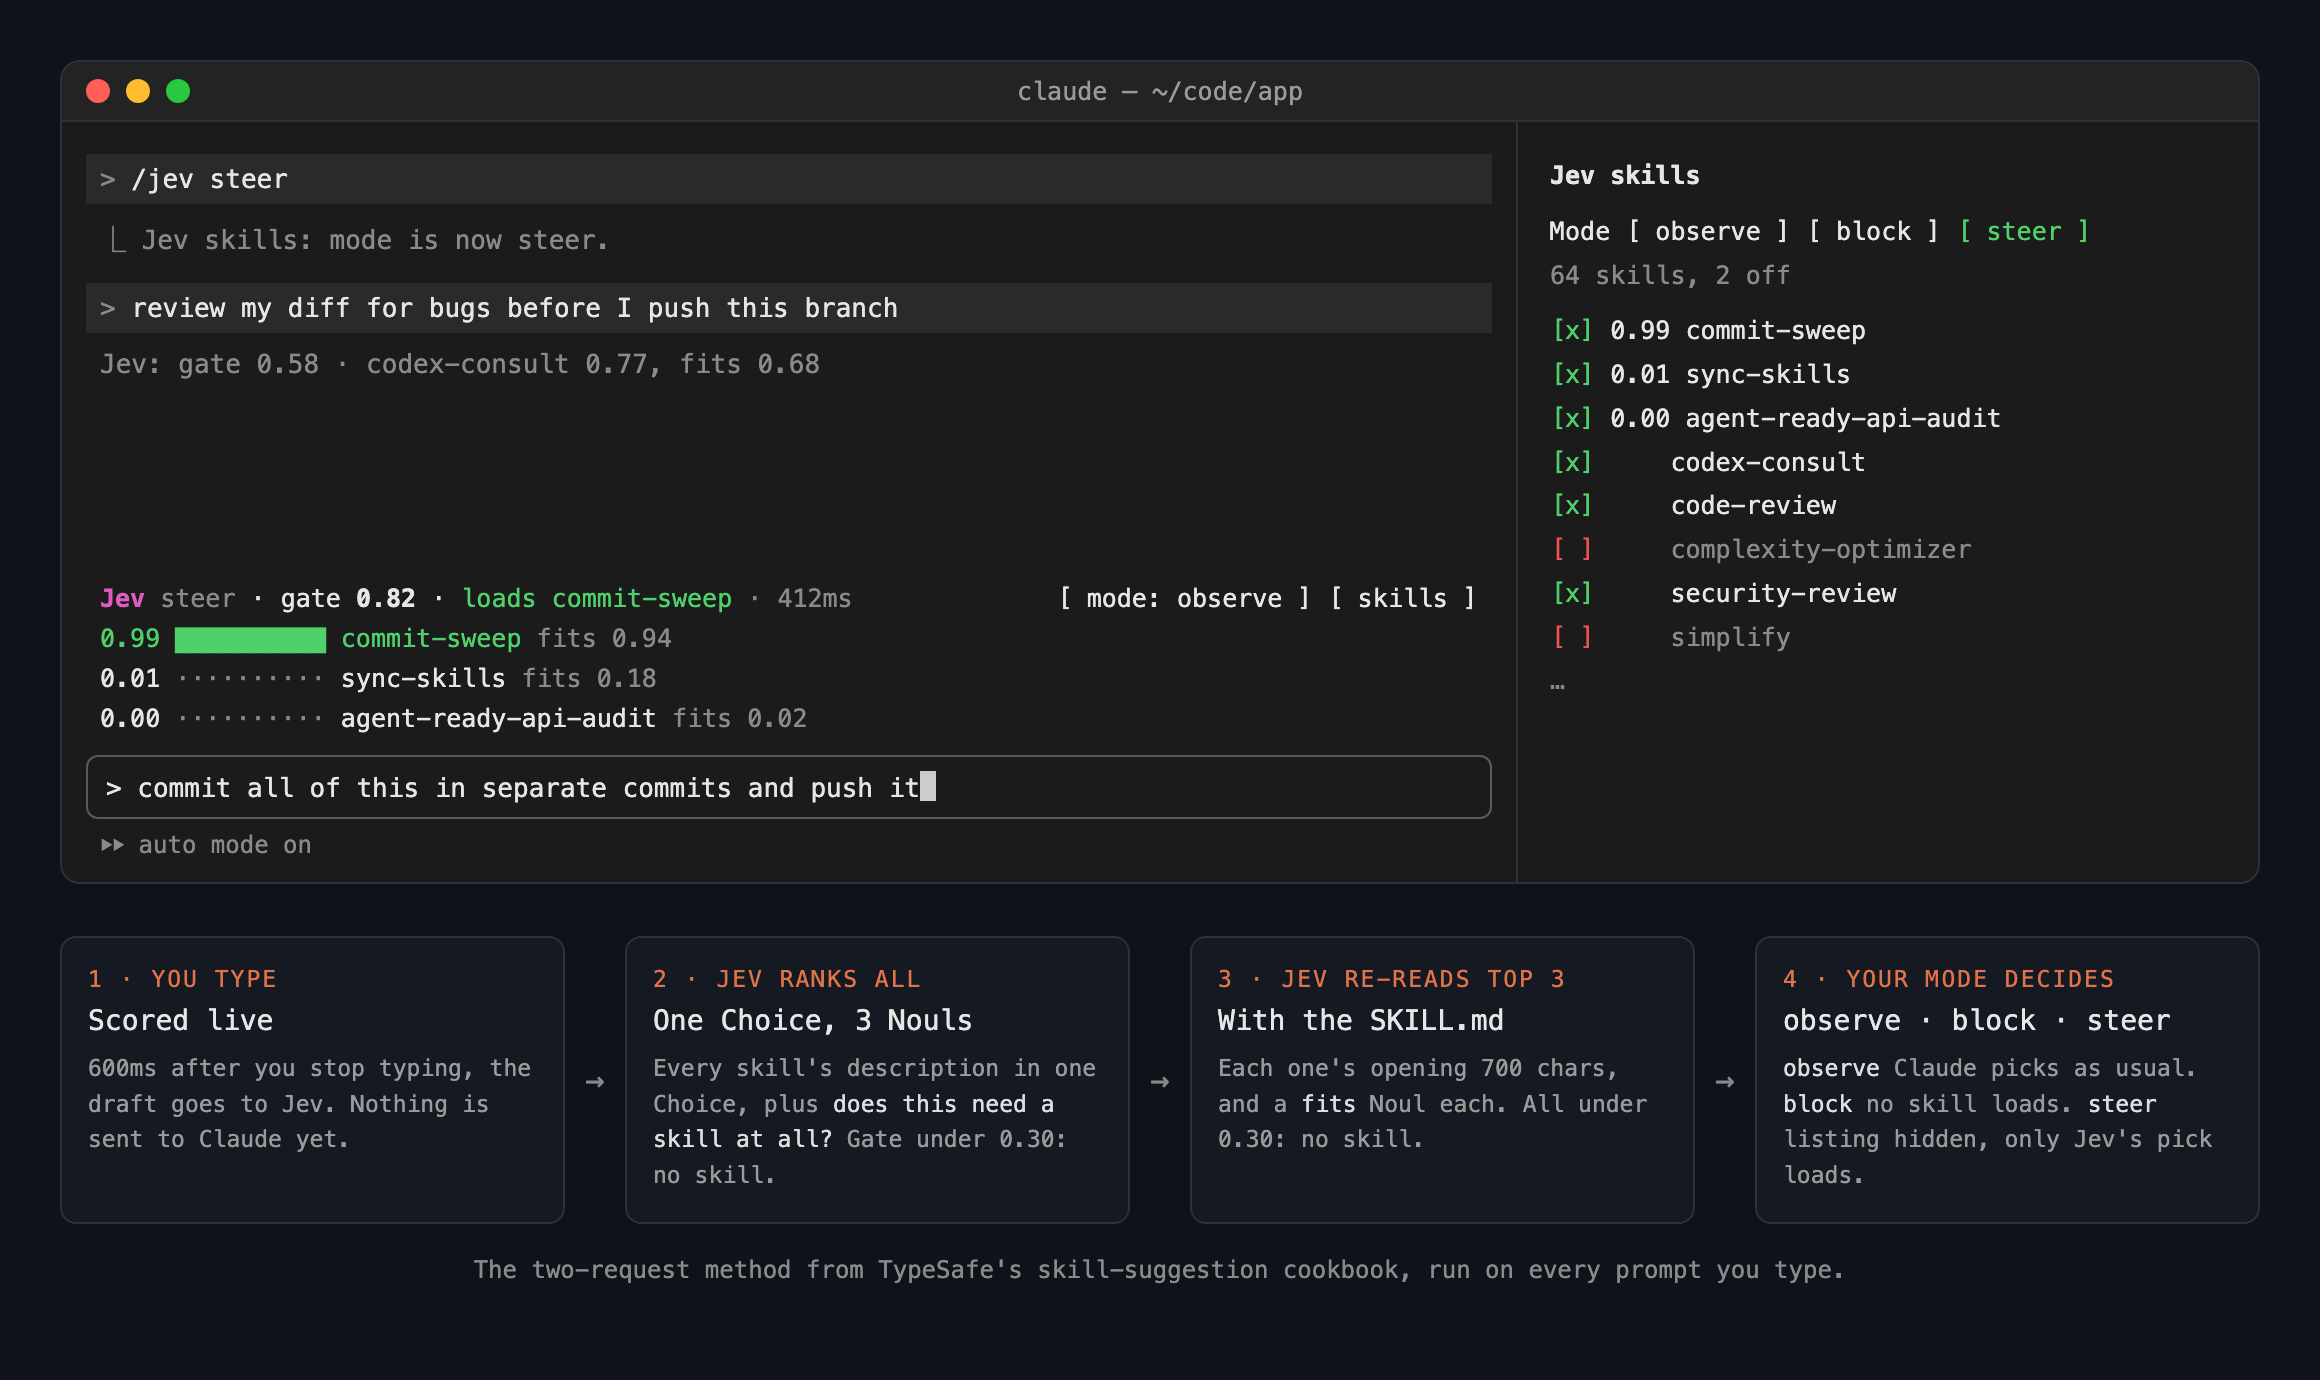The image size is (2320, 1380).
Task: Click 'review my diff for bugs' prompt line
Action: tap(789, 309)
